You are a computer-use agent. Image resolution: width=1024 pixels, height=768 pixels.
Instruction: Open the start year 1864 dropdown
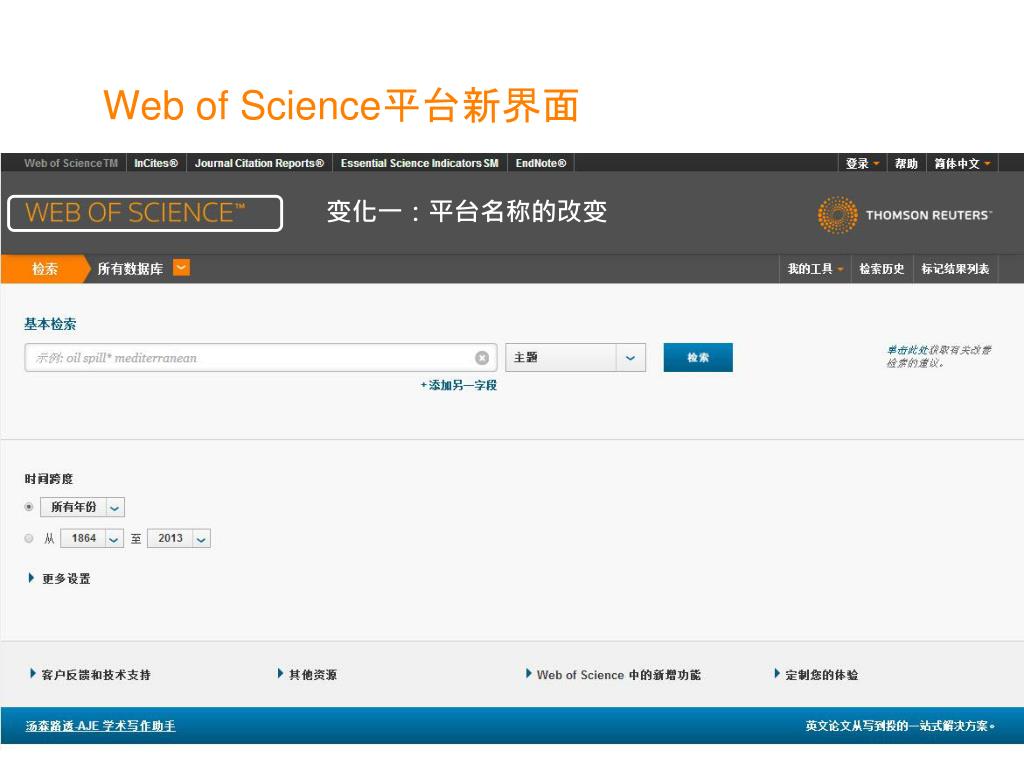pyautogui.click(x=91, y=538)
